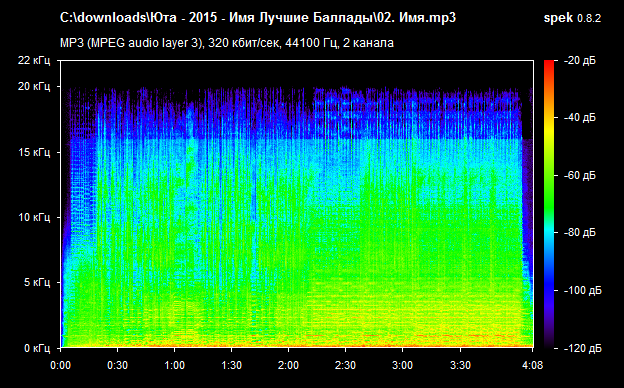
Task: Click the file path title text
Action: tap(258, 18)
